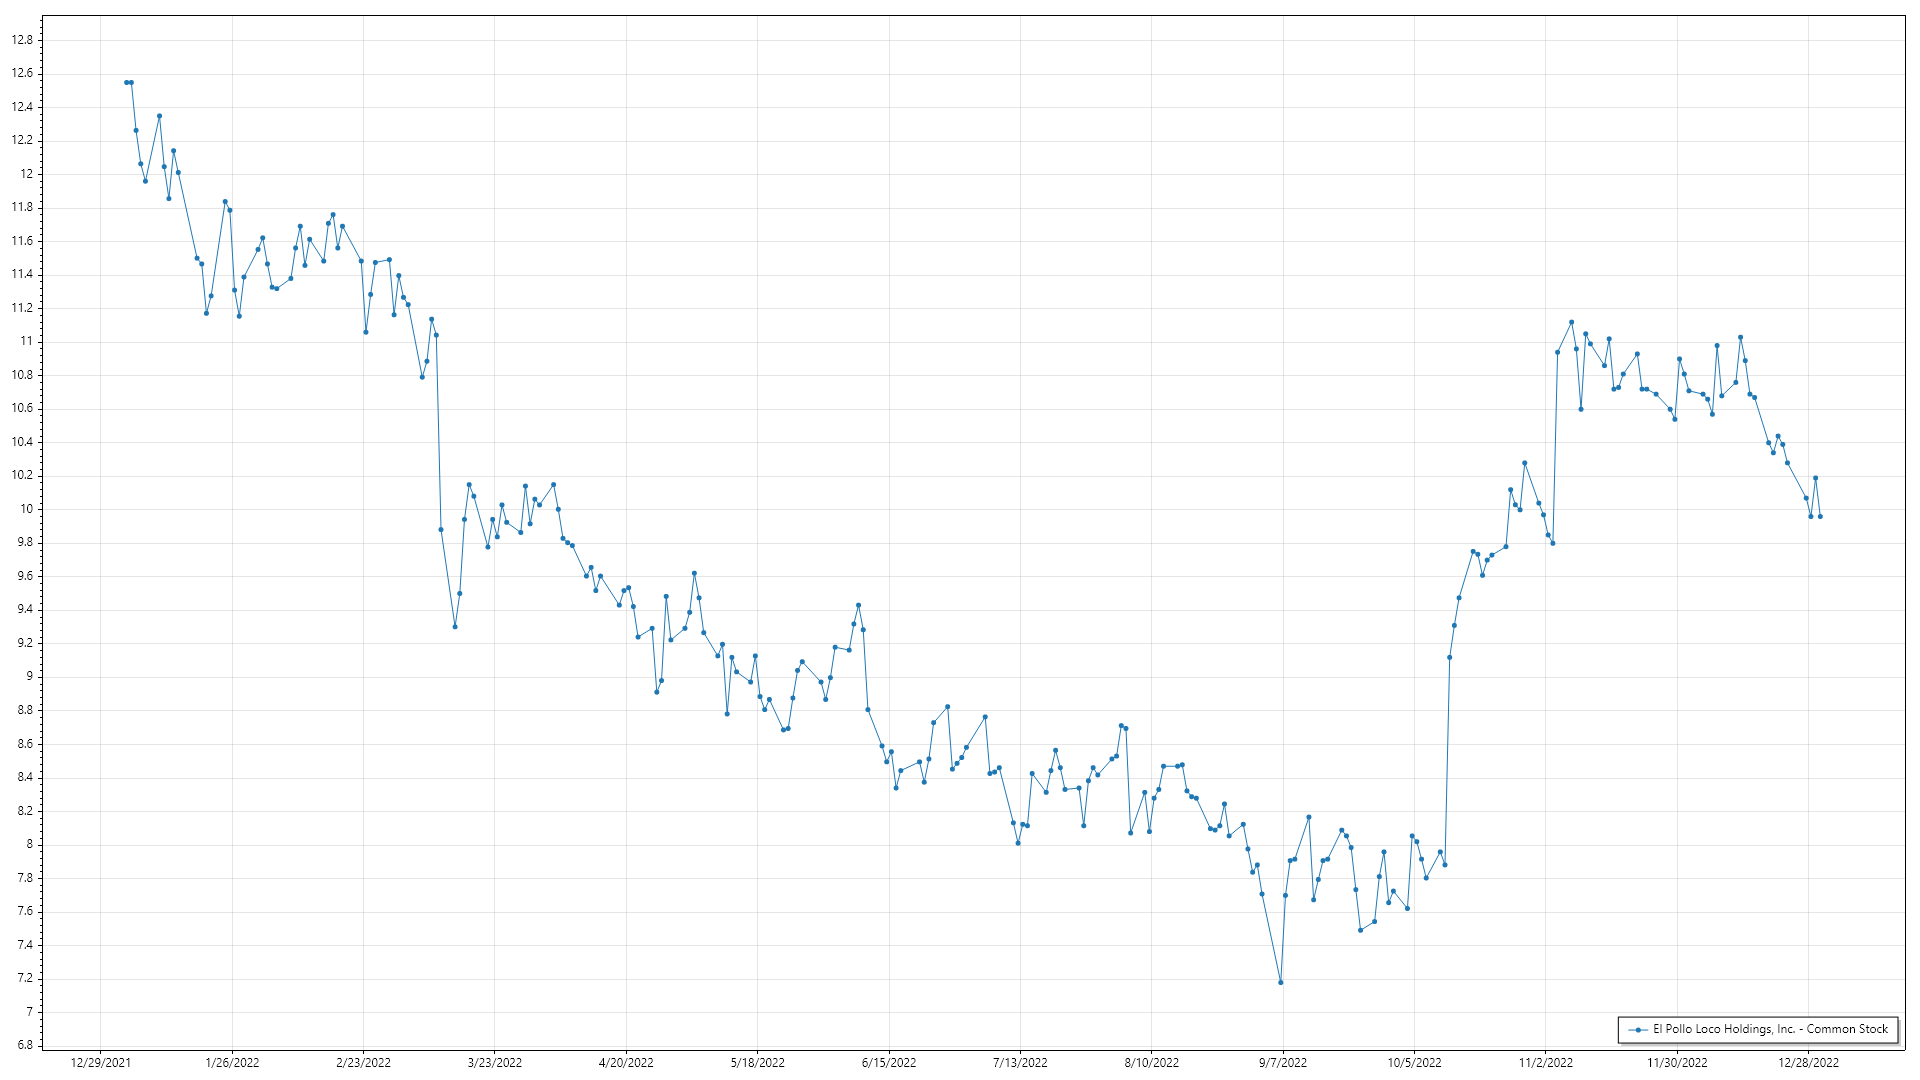
Task: Select the 12/28/2022 date tick label
Action: pos(1808,1063)
